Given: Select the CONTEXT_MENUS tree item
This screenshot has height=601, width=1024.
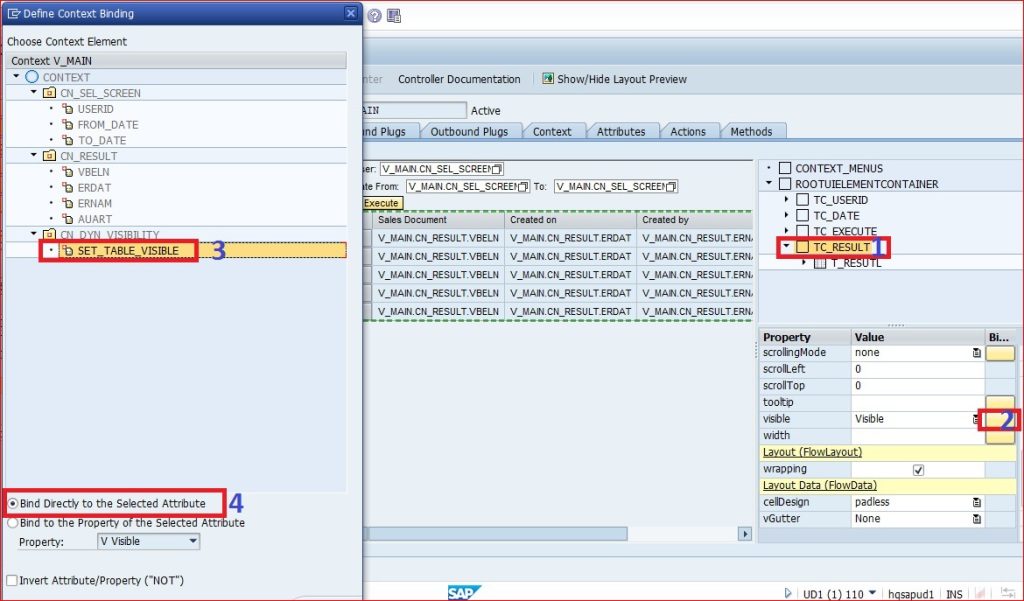Looking at the screenshot, I should point(839,169).
